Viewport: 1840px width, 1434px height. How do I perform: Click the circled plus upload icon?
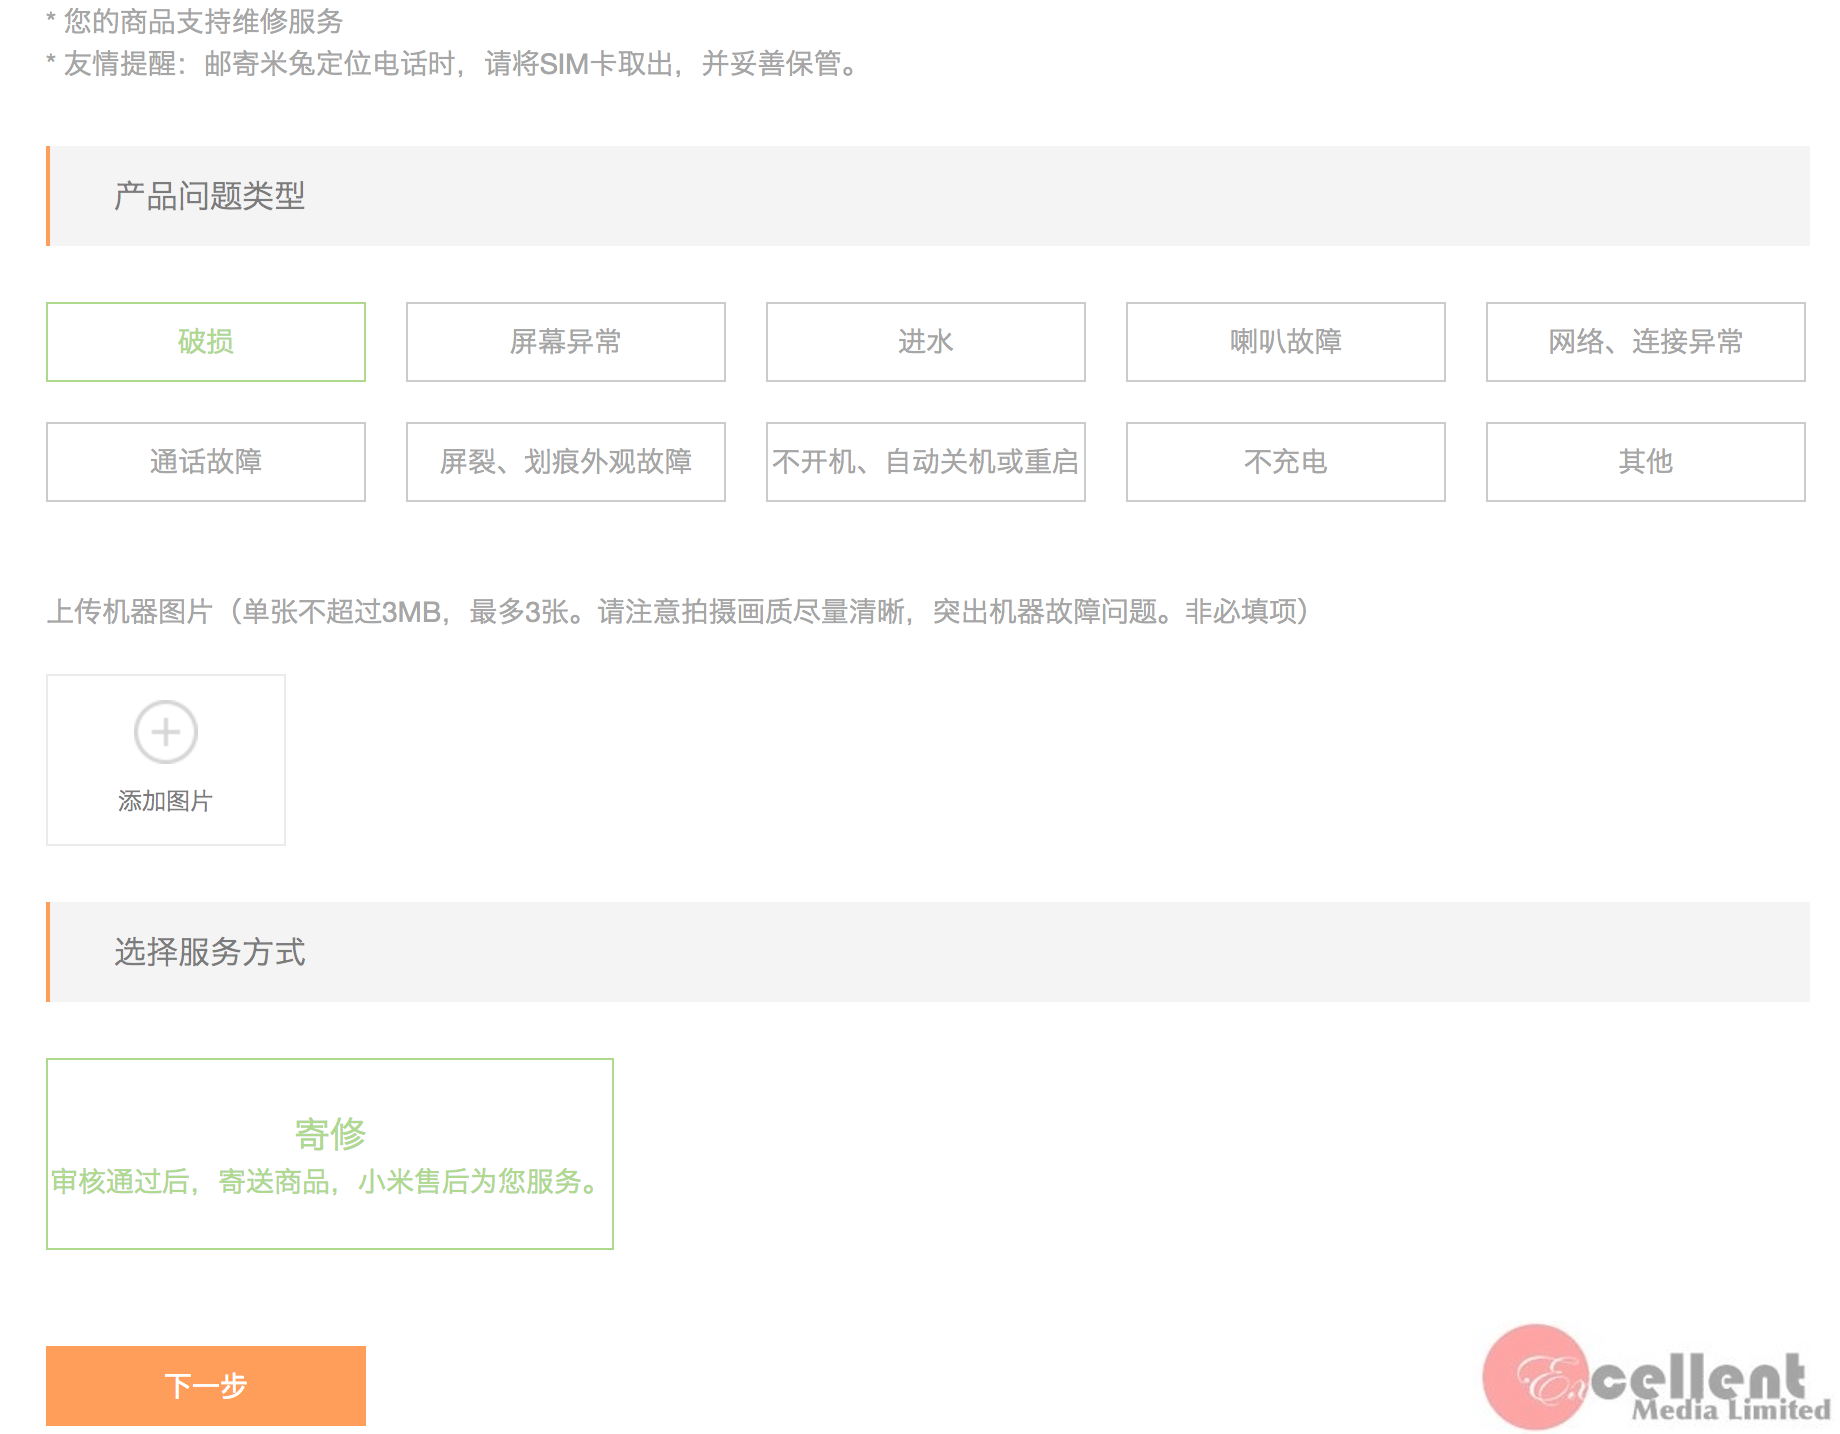166,732
